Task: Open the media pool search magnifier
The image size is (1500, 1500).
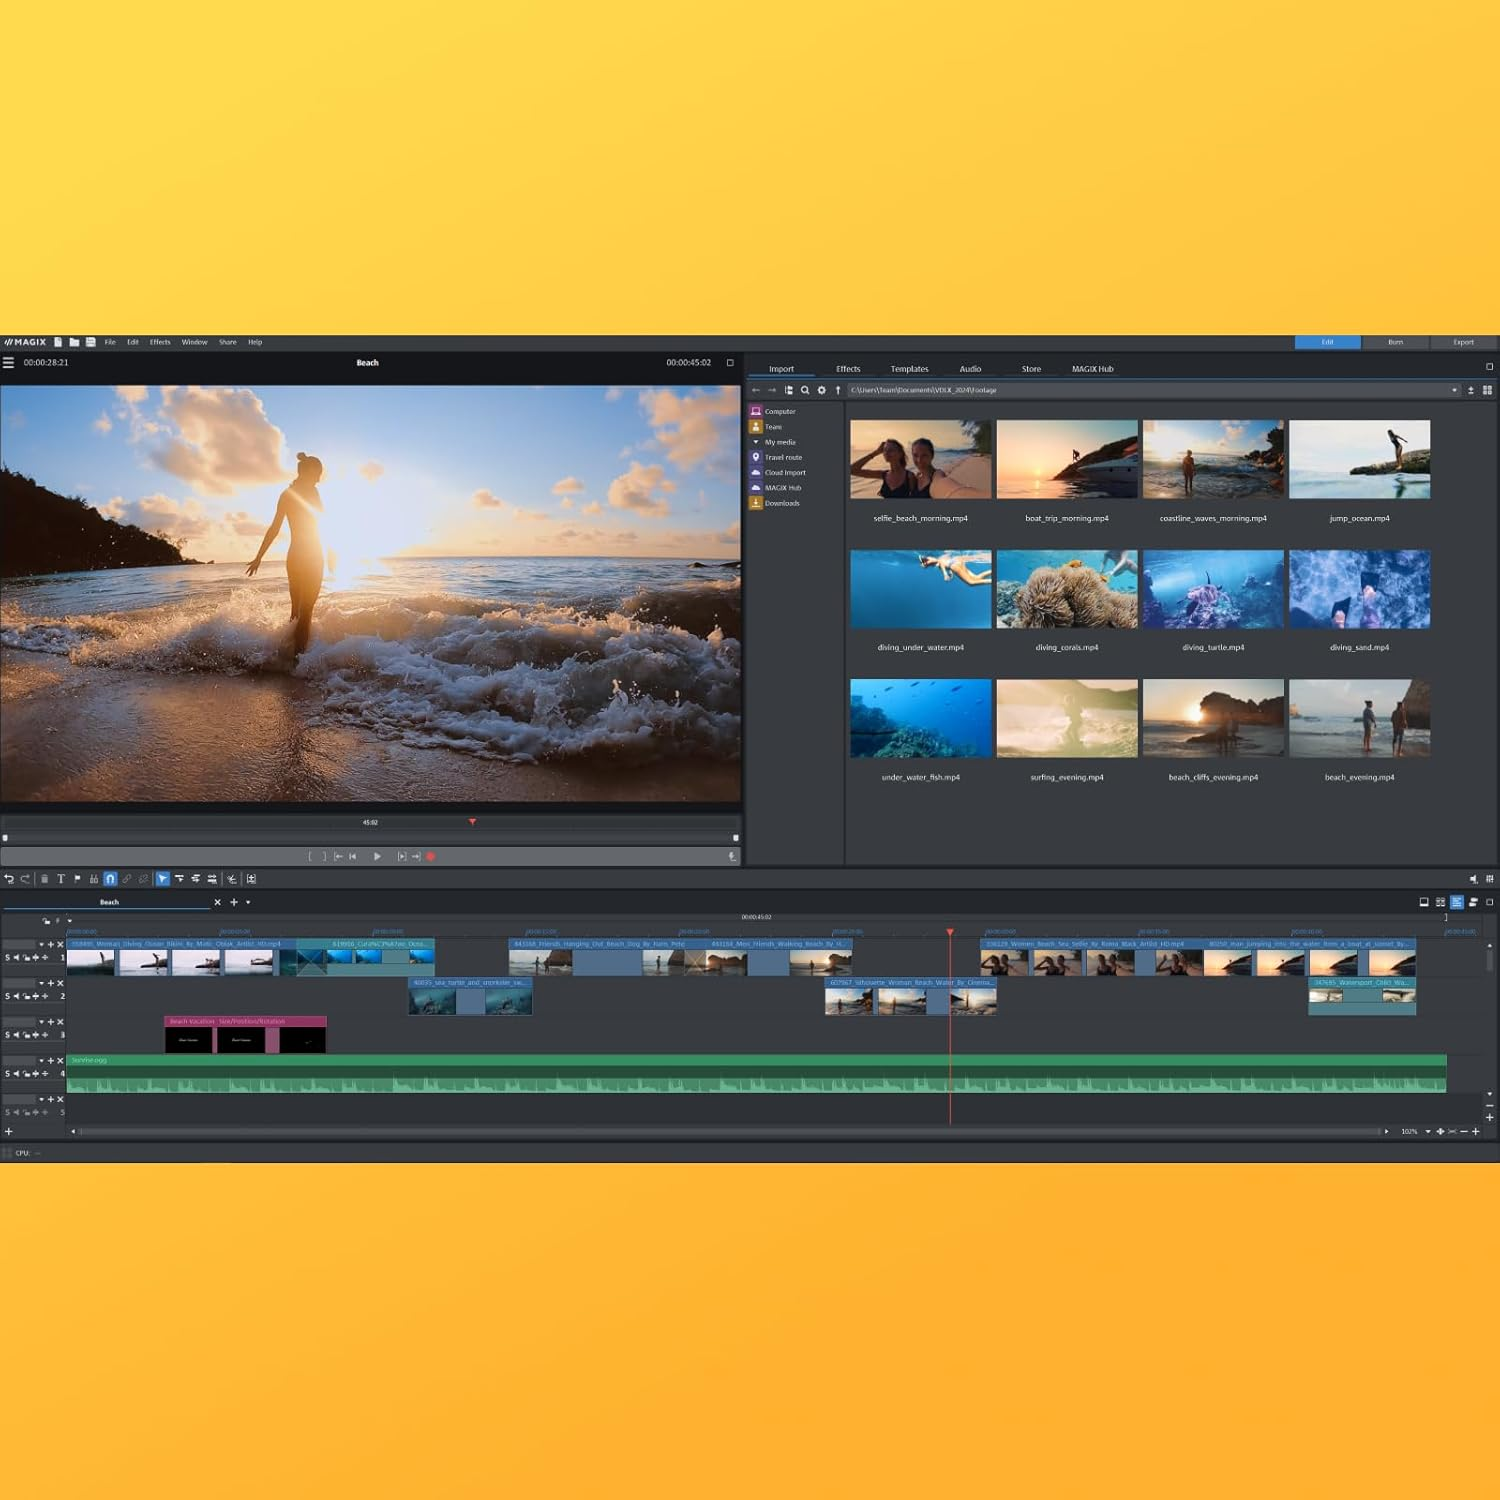Action: 806,390
